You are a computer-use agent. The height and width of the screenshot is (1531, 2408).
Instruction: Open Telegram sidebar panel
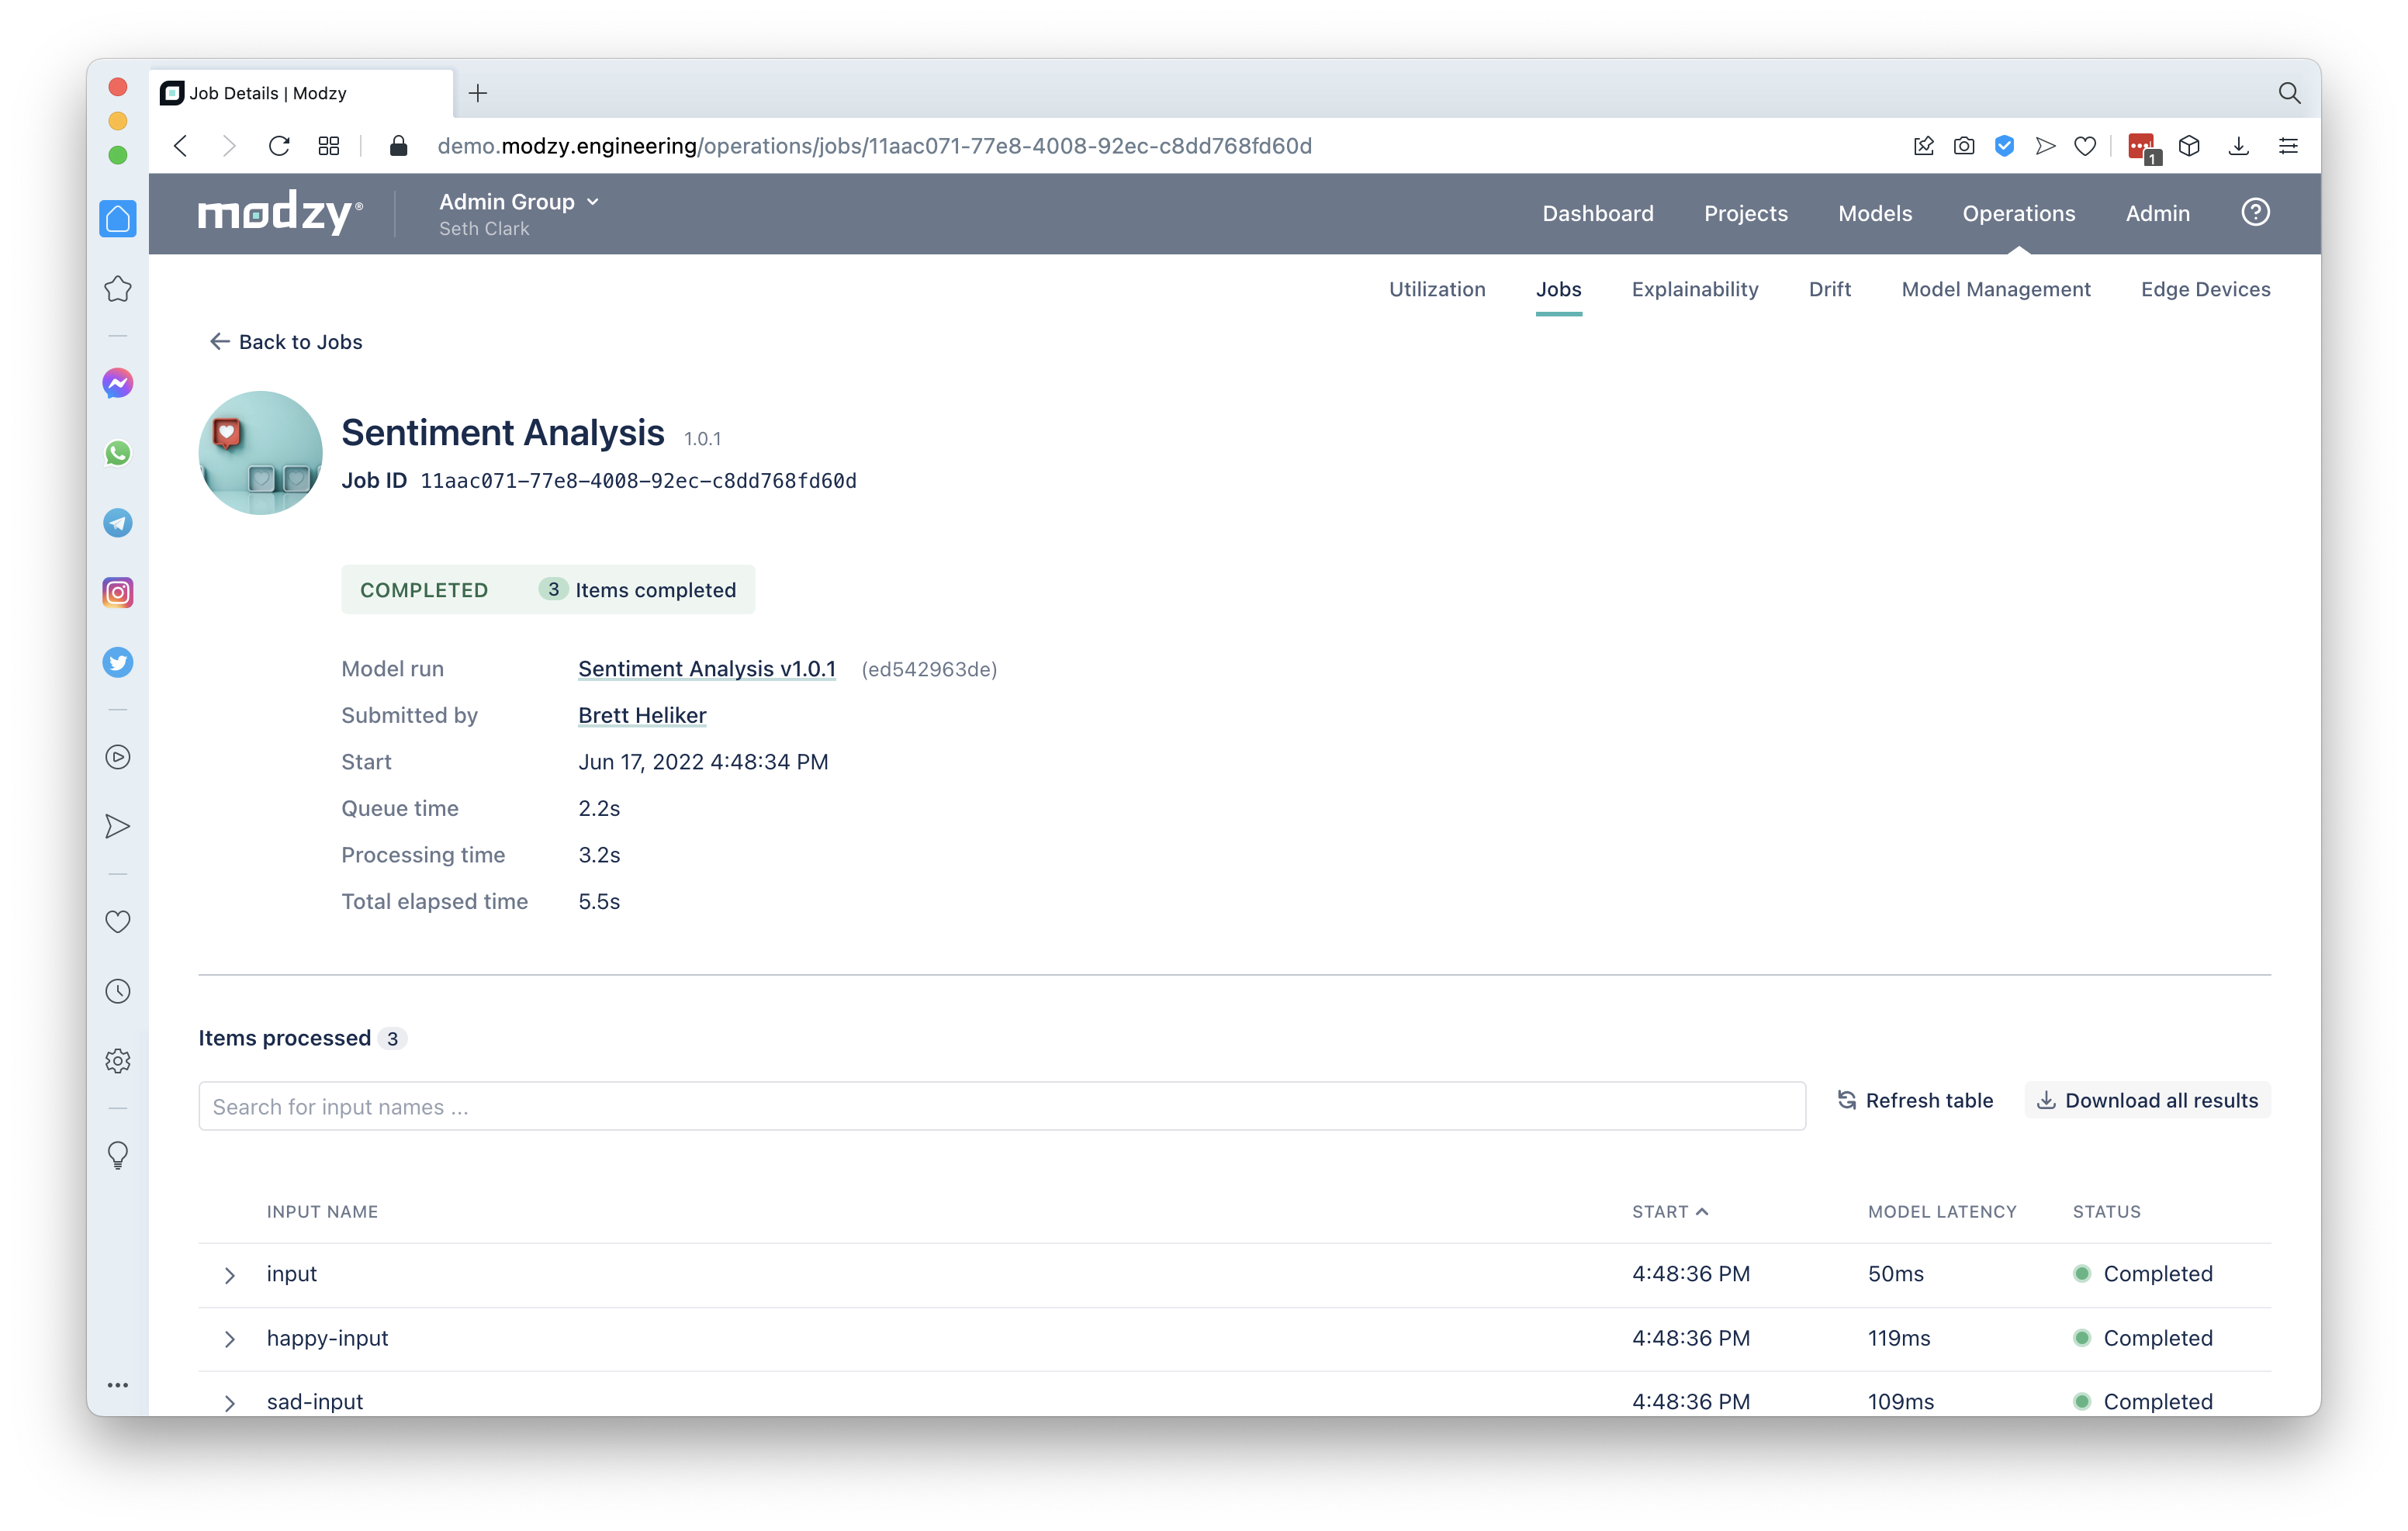[118, 523]
